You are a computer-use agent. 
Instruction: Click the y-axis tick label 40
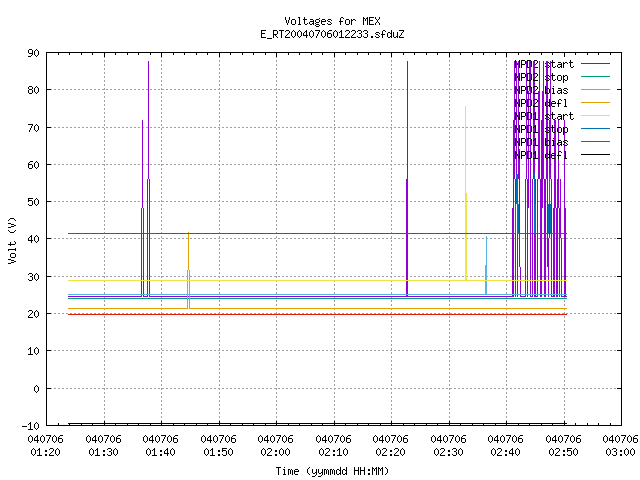click(x=33, y=239)
